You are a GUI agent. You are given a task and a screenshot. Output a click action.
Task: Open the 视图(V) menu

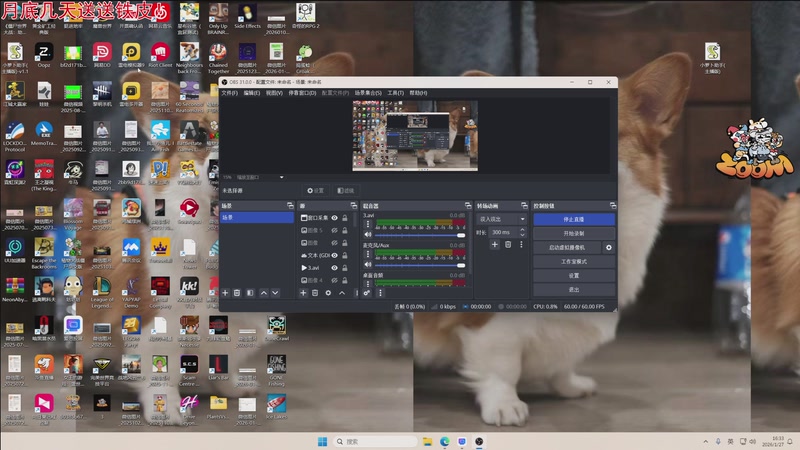pos(274,93)
